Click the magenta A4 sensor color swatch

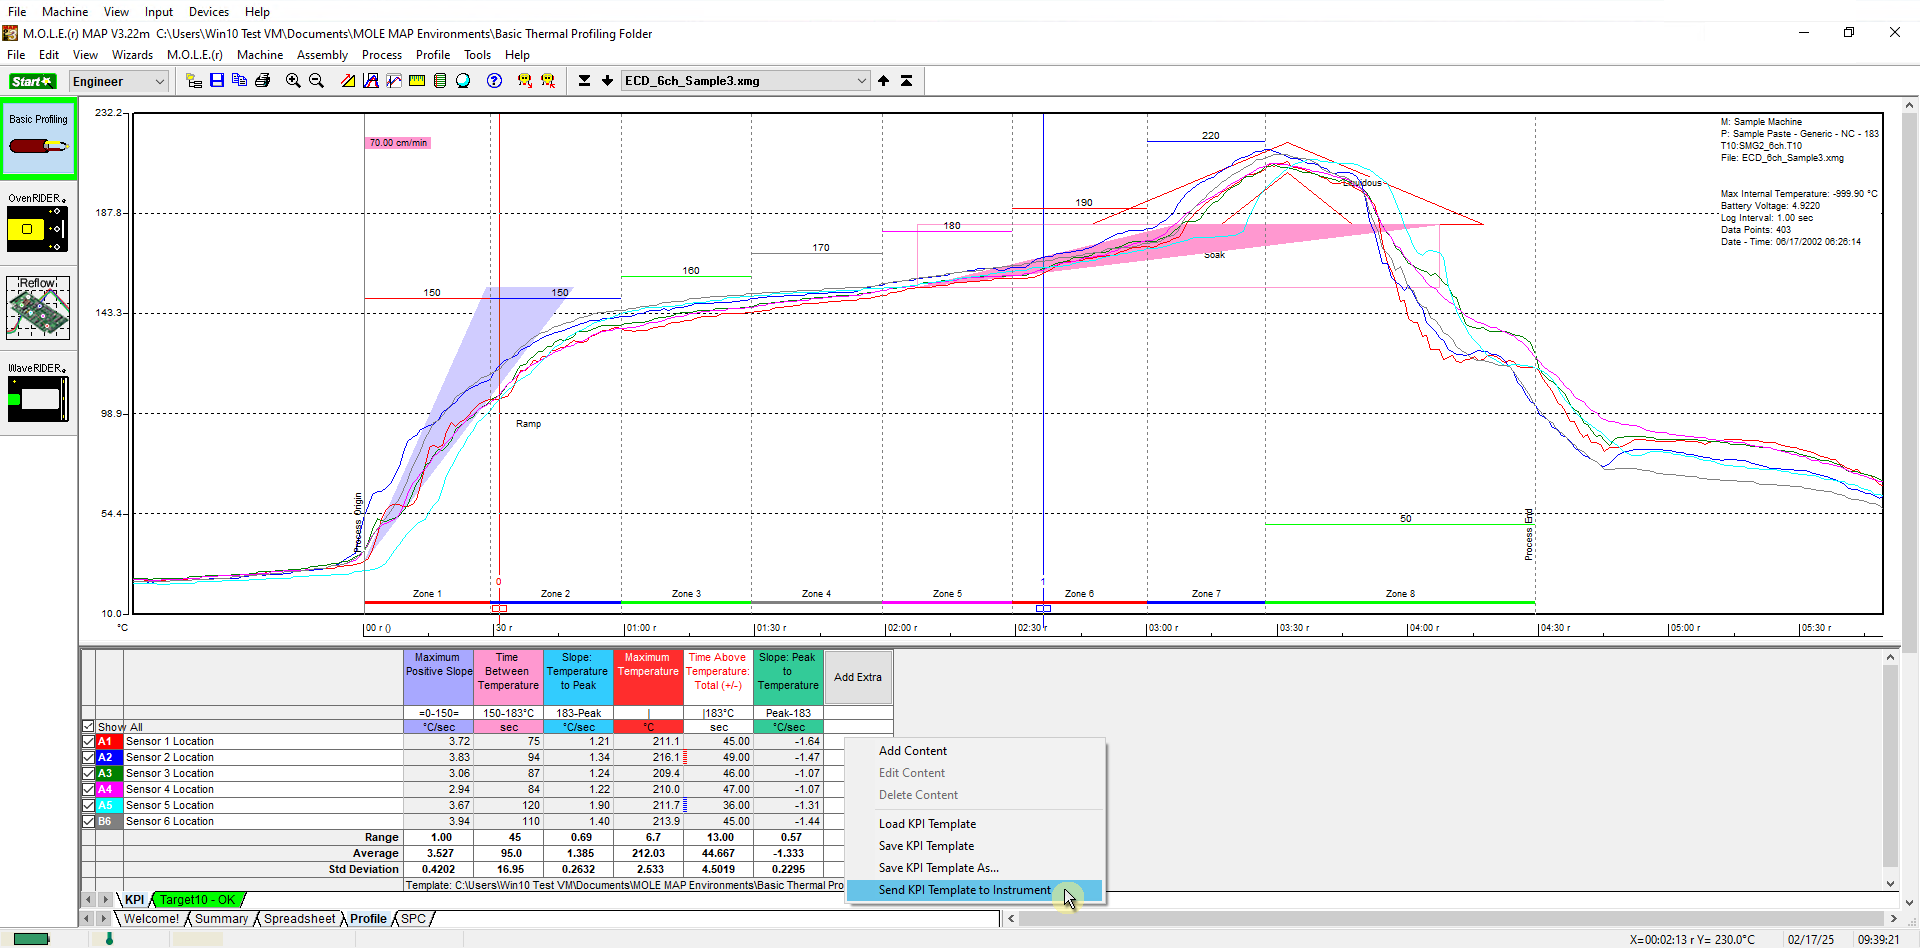[109, 789]
